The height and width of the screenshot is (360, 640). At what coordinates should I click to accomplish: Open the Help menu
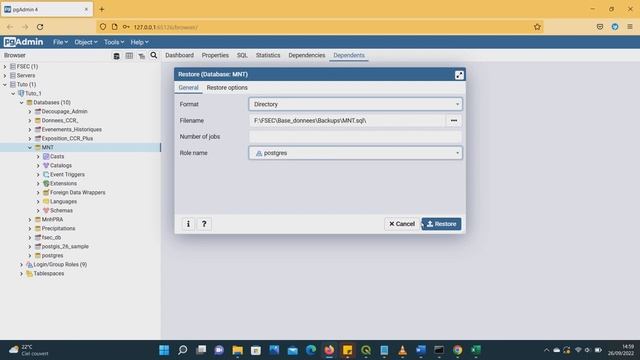(x=140, y=42)
